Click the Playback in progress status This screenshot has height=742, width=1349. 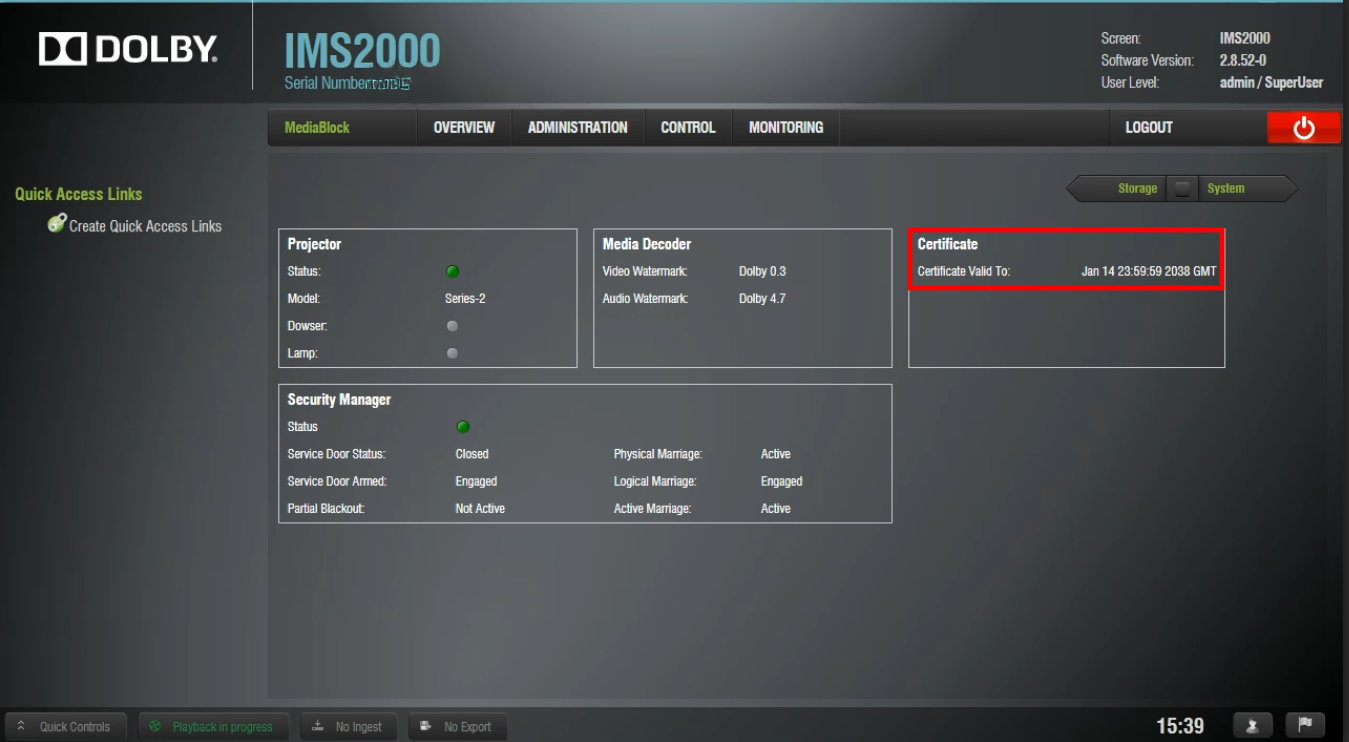(213, 727)
